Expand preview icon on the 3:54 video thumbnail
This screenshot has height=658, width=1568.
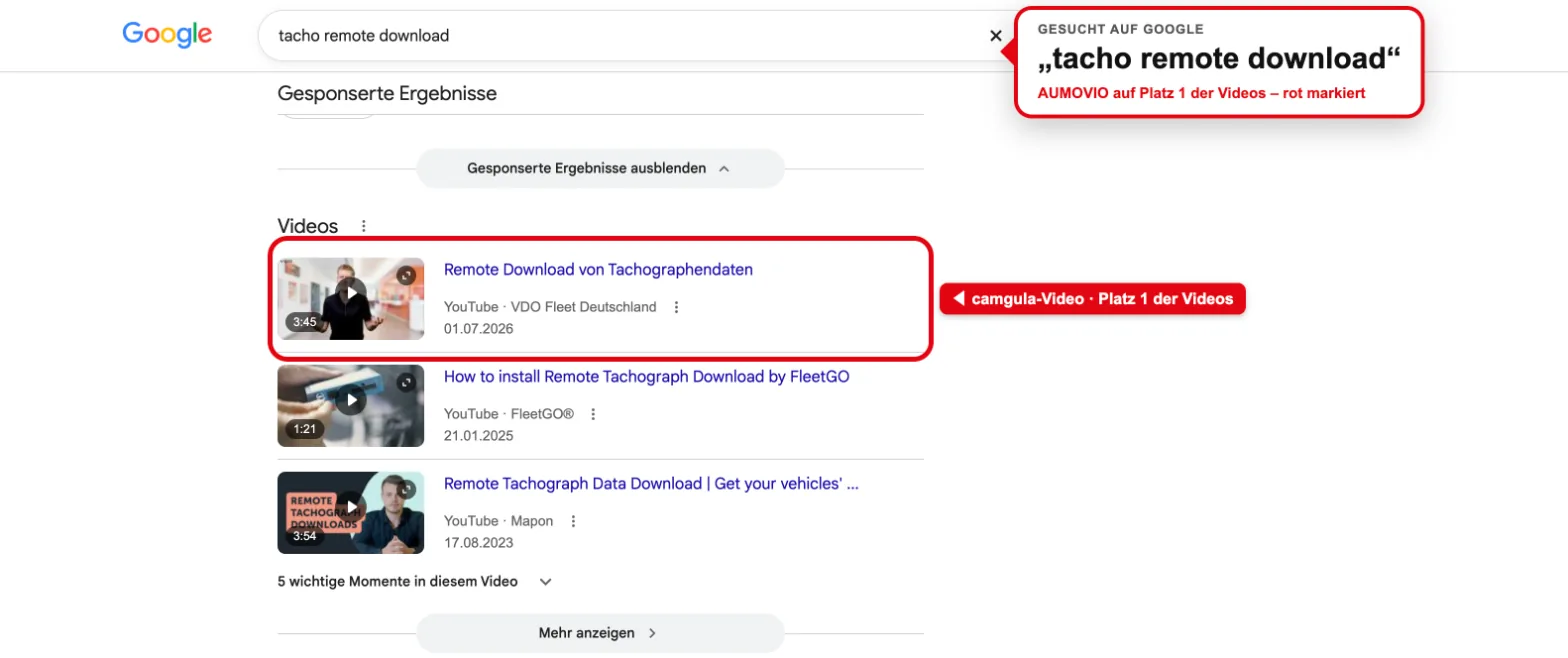pyautogui.click(x=405, y=489)
